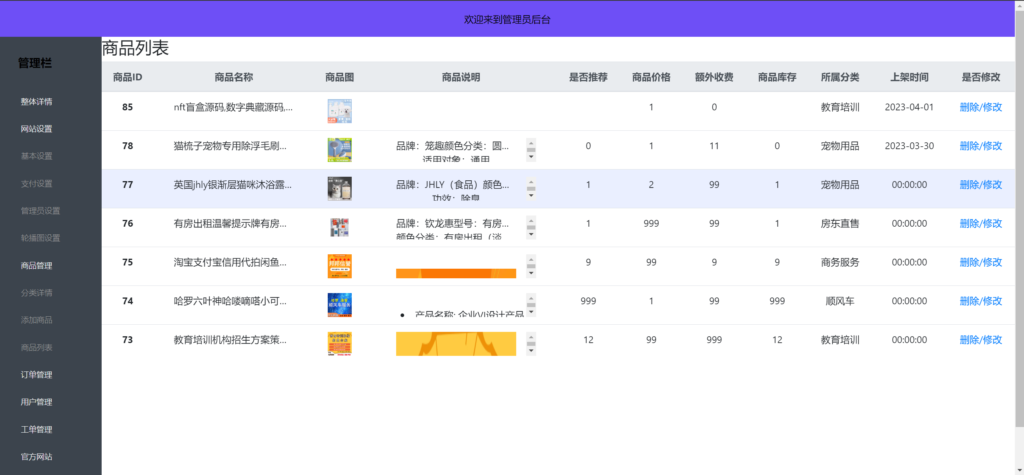Collapse the 商品管理 sidebar section
The width and height of the screenshot is (1024, 475).
pos(36,266)
